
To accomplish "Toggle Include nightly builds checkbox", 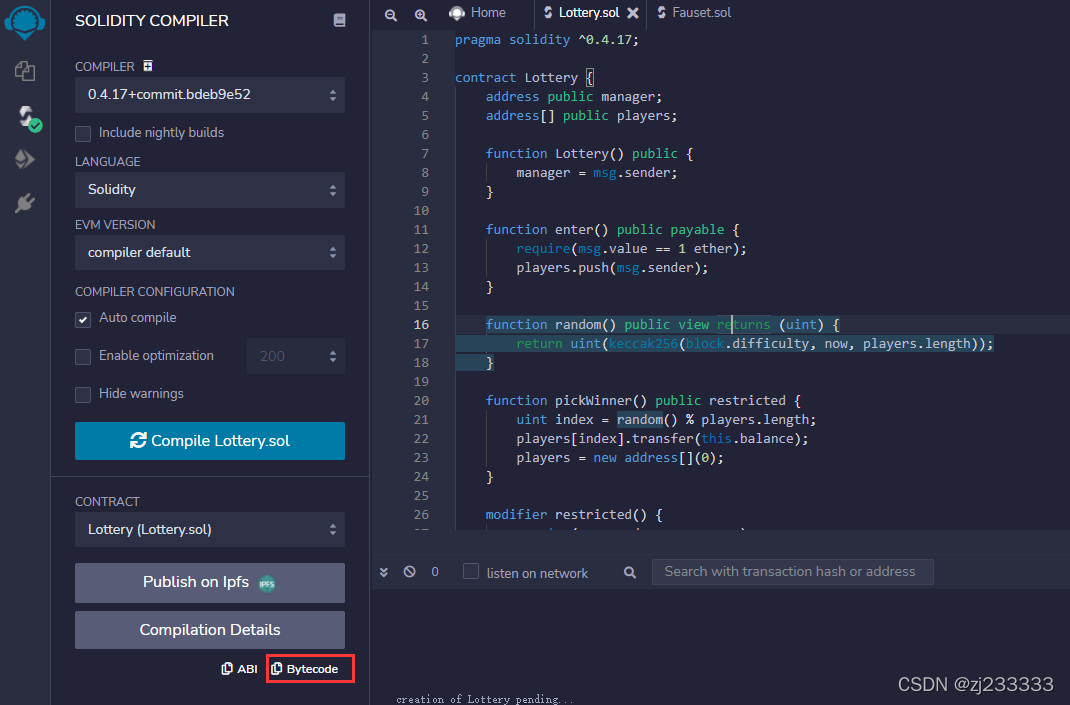I will tap(83, 133).
